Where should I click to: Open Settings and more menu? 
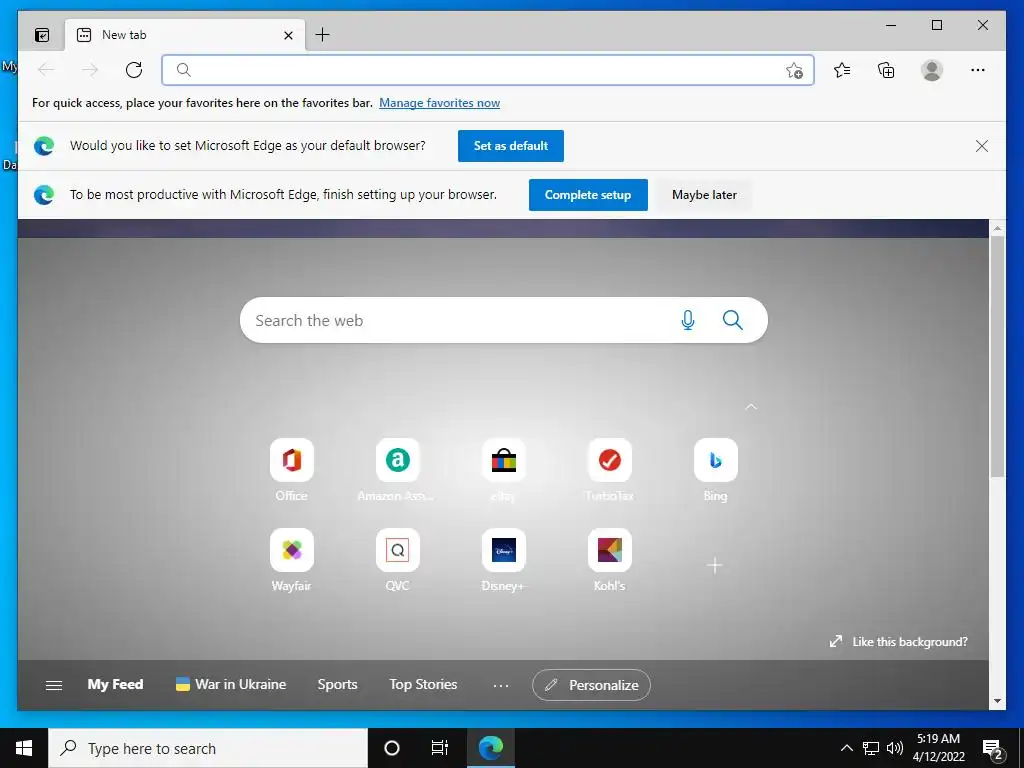978,70
